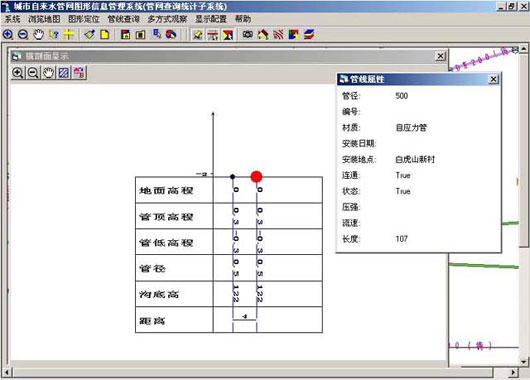Click the blank yellow document icon
530x380 pixels.
[x=105, y=34]
